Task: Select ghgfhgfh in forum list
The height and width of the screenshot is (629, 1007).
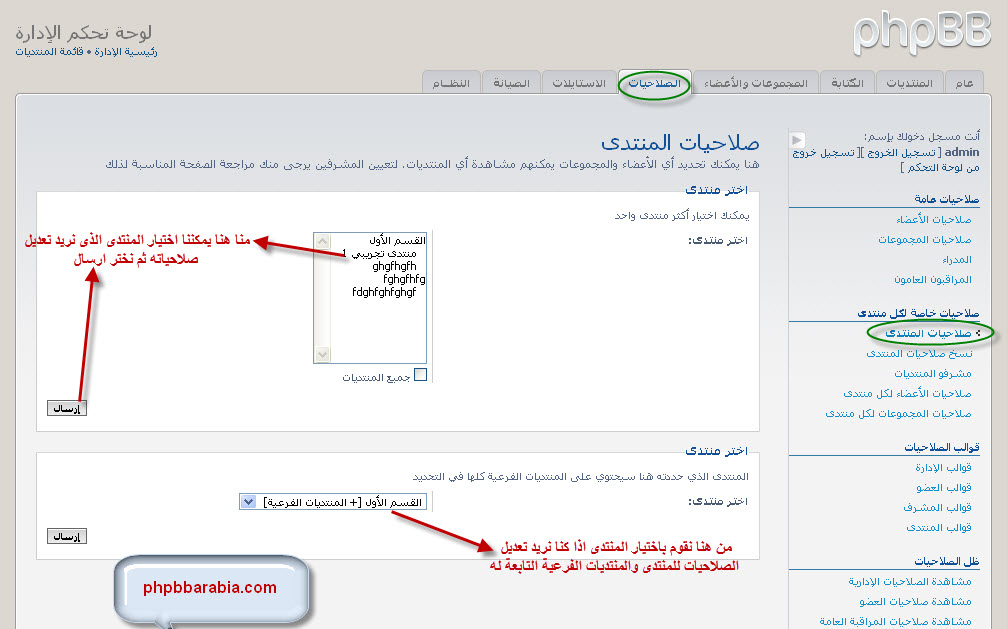Action: point(394,266)
